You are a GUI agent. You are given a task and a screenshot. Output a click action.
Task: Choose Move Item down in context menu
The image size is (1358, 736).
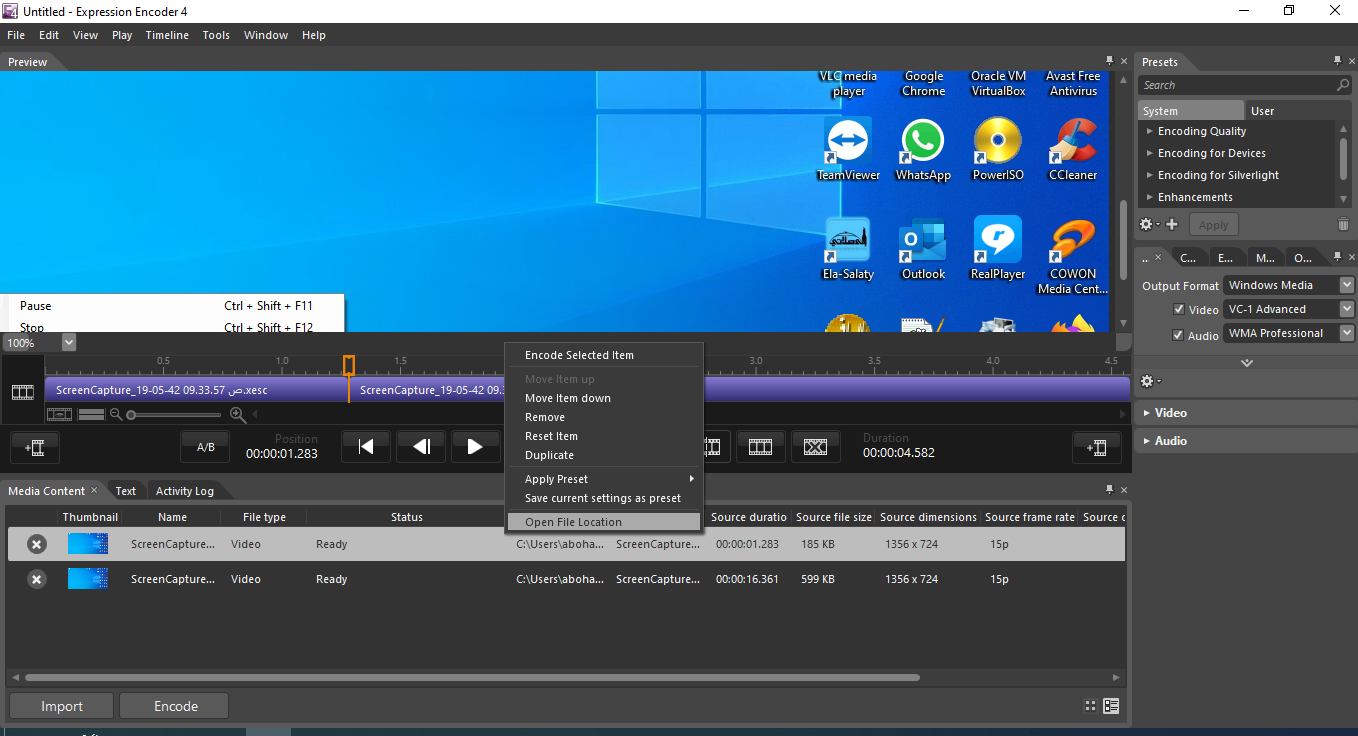click(604, 398)
